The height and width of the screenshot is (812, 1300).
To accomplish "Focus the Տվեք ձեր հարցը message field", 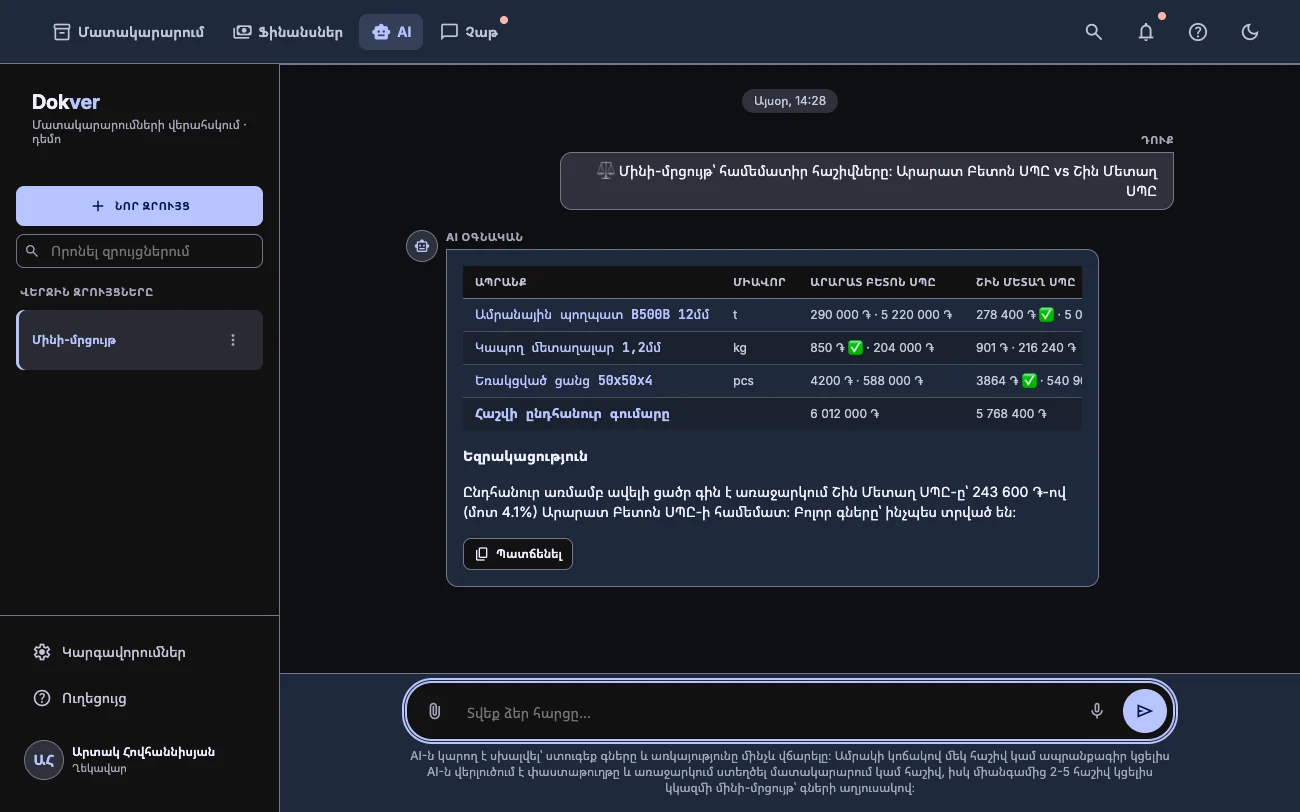I will point(768,713).
